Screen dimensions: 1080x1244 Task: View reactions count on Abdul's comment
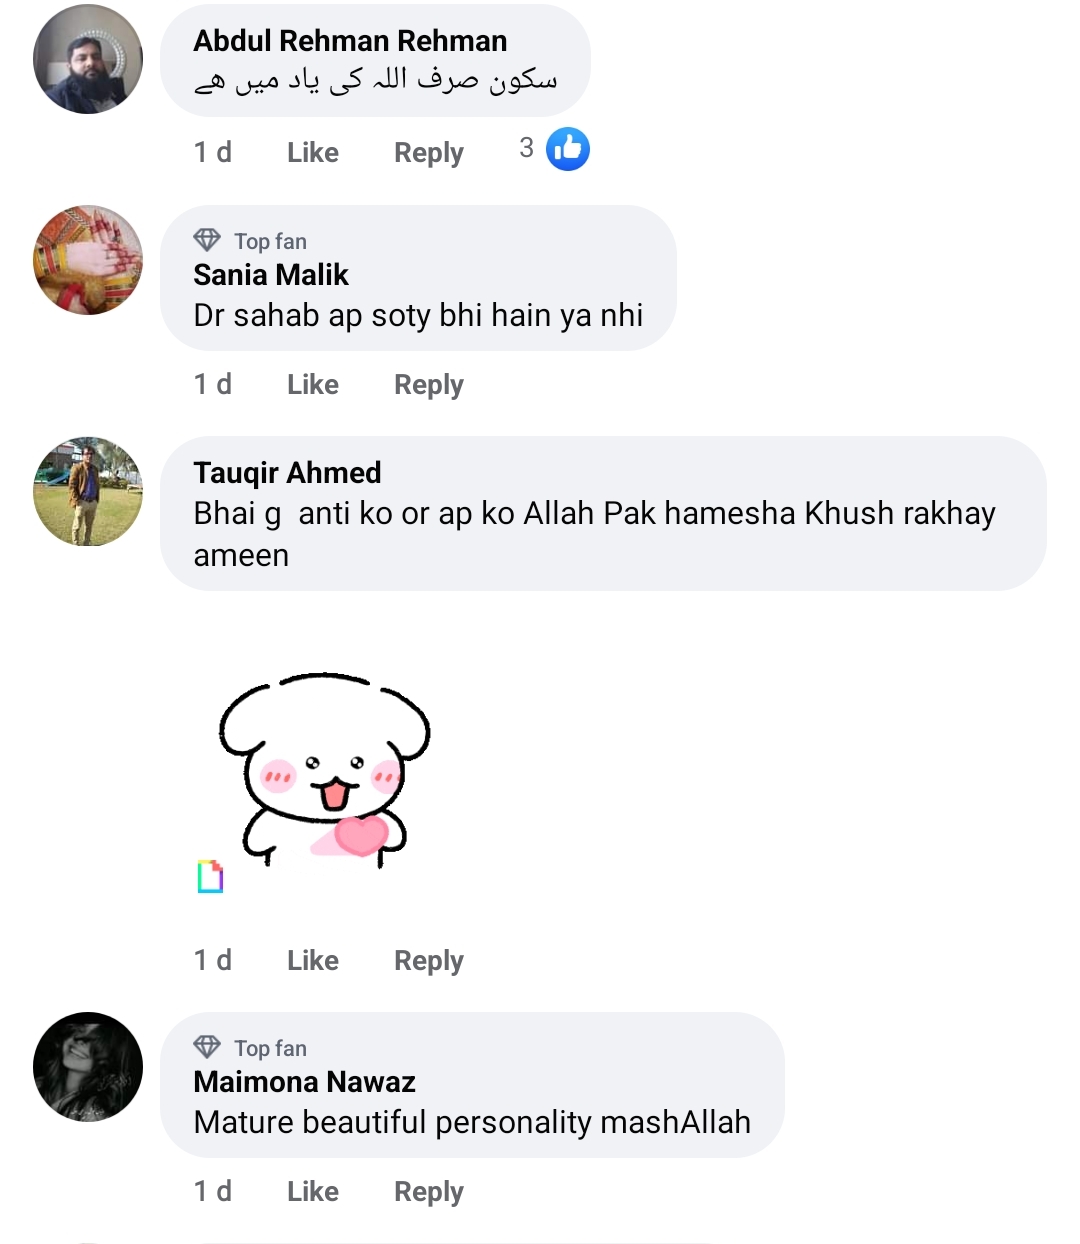click(527, 149)
